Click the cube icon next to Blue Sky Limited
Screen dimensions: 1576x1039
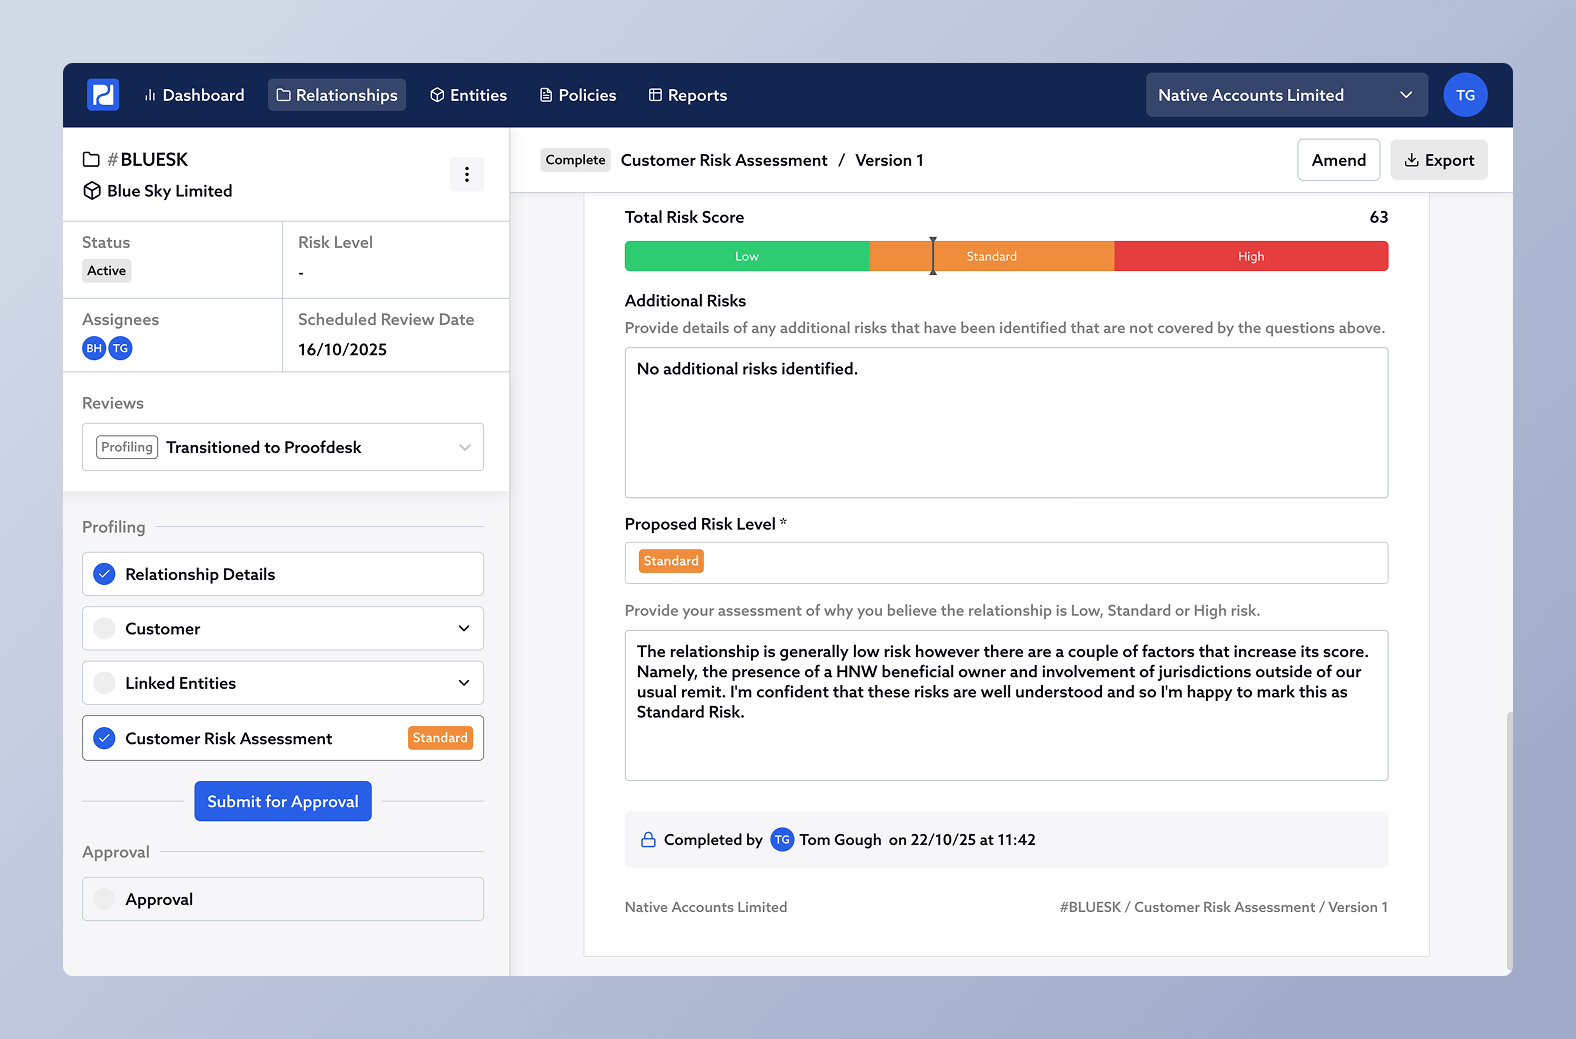pos(92,191)
